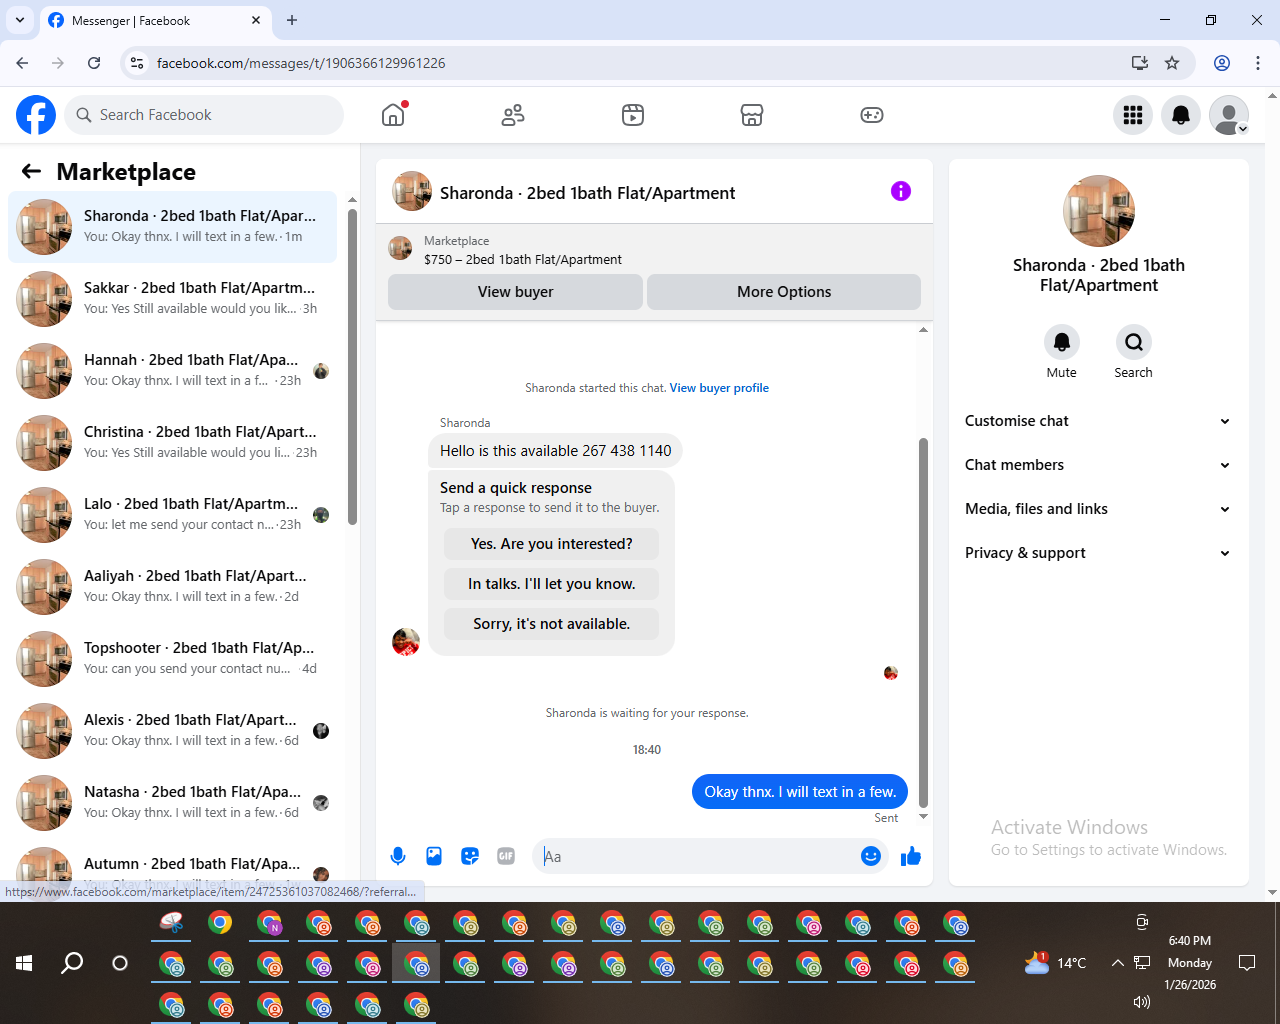Open the Lalo conversation
Screen dimensions: 1280x1024
(x=172, y=515)
